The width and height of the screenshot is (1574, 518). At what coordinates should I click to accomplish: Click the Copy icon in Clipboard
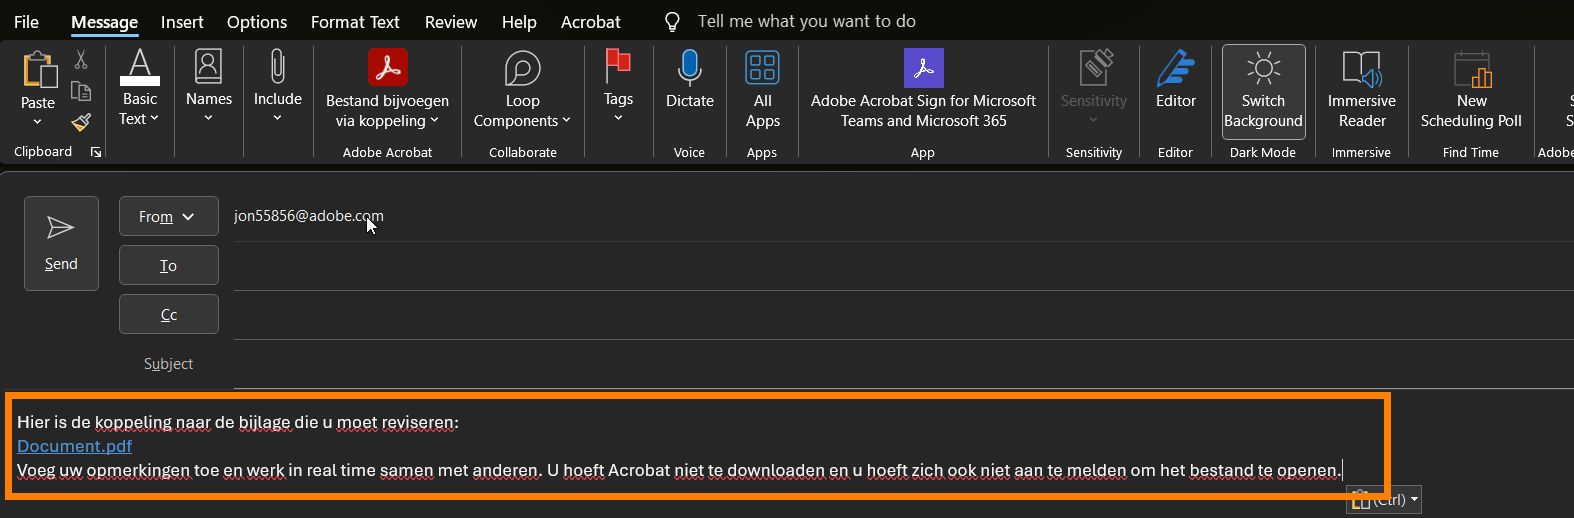[81, 92]
